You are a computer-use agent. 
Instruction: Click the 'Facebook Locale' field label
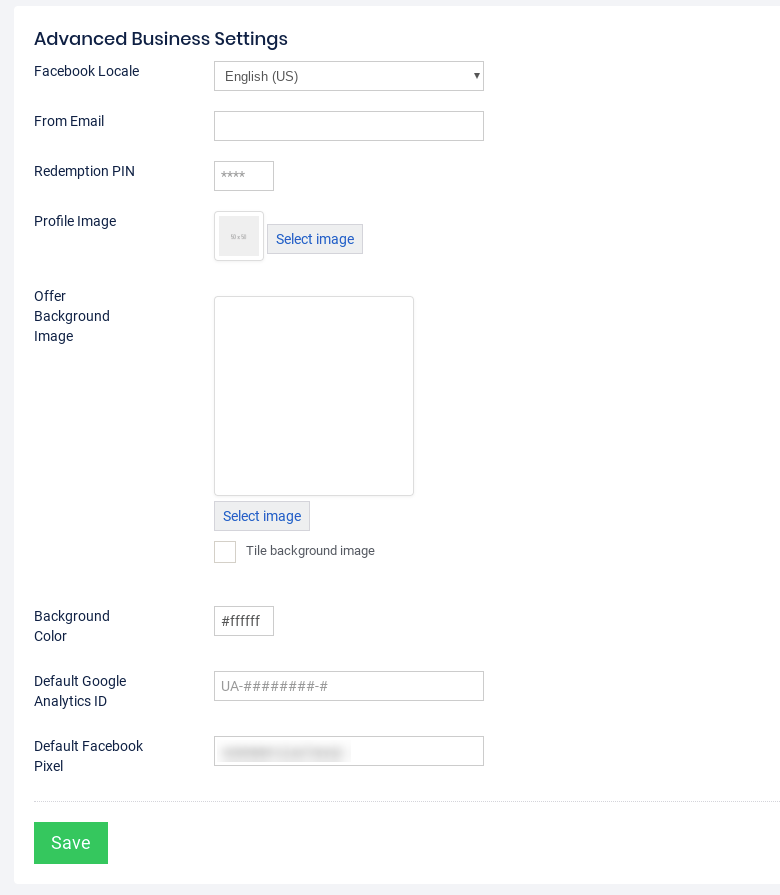tap(87, 71)
